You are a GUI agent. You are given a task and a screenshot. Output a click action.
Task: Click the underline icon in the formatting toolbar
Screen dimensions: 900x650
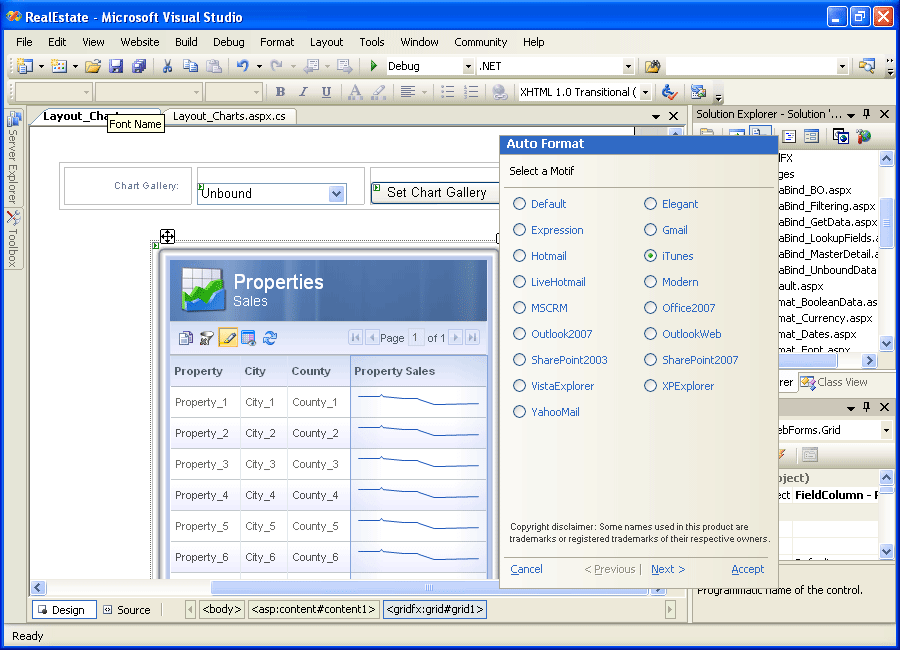coord(325,90)
